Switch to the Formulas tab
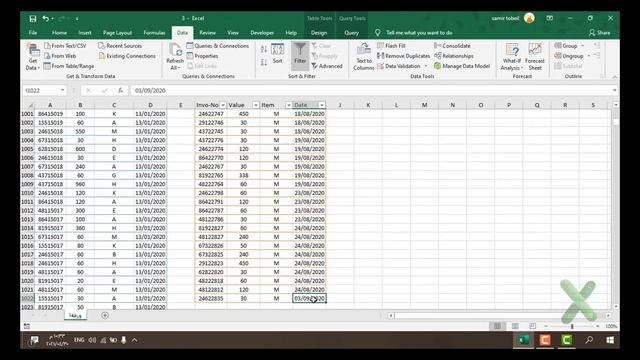640x360 pixels. coord(154,33)
